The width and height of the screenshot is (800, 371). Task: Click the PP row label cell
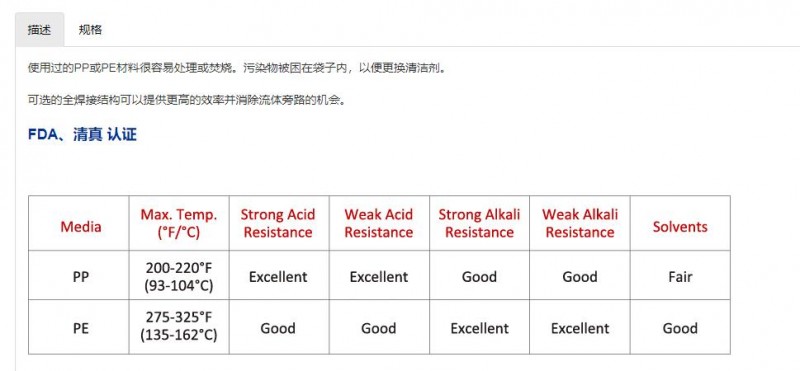pyautogui.click(x=79, y=276)
